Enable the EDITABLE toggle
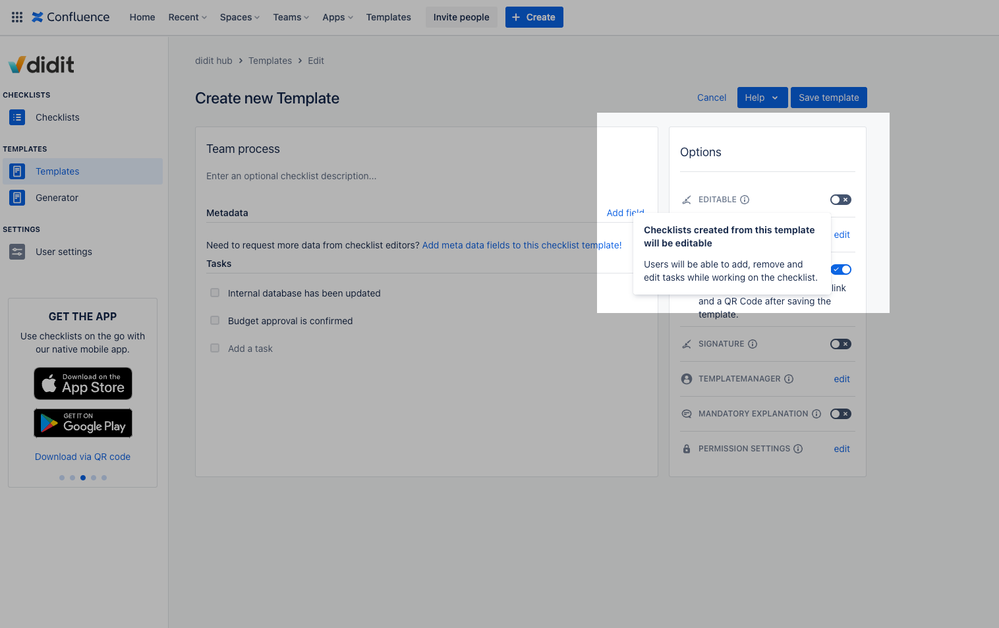Screen dimensions: 999x628 pyautogui.click(x=840, y=199)
